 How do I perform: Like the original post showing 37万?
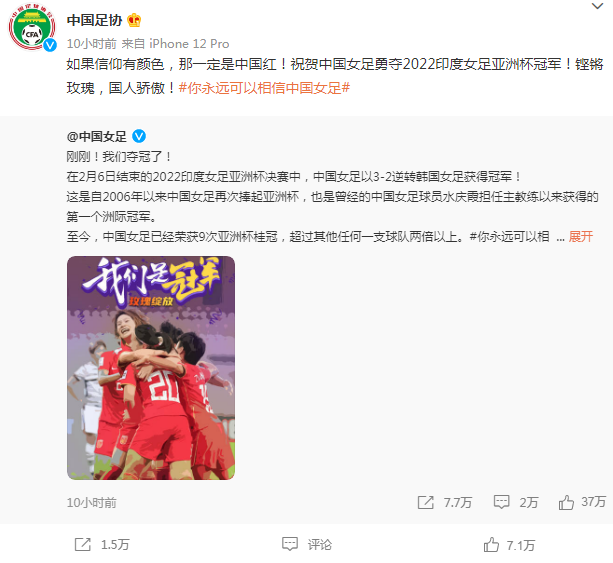582,502
